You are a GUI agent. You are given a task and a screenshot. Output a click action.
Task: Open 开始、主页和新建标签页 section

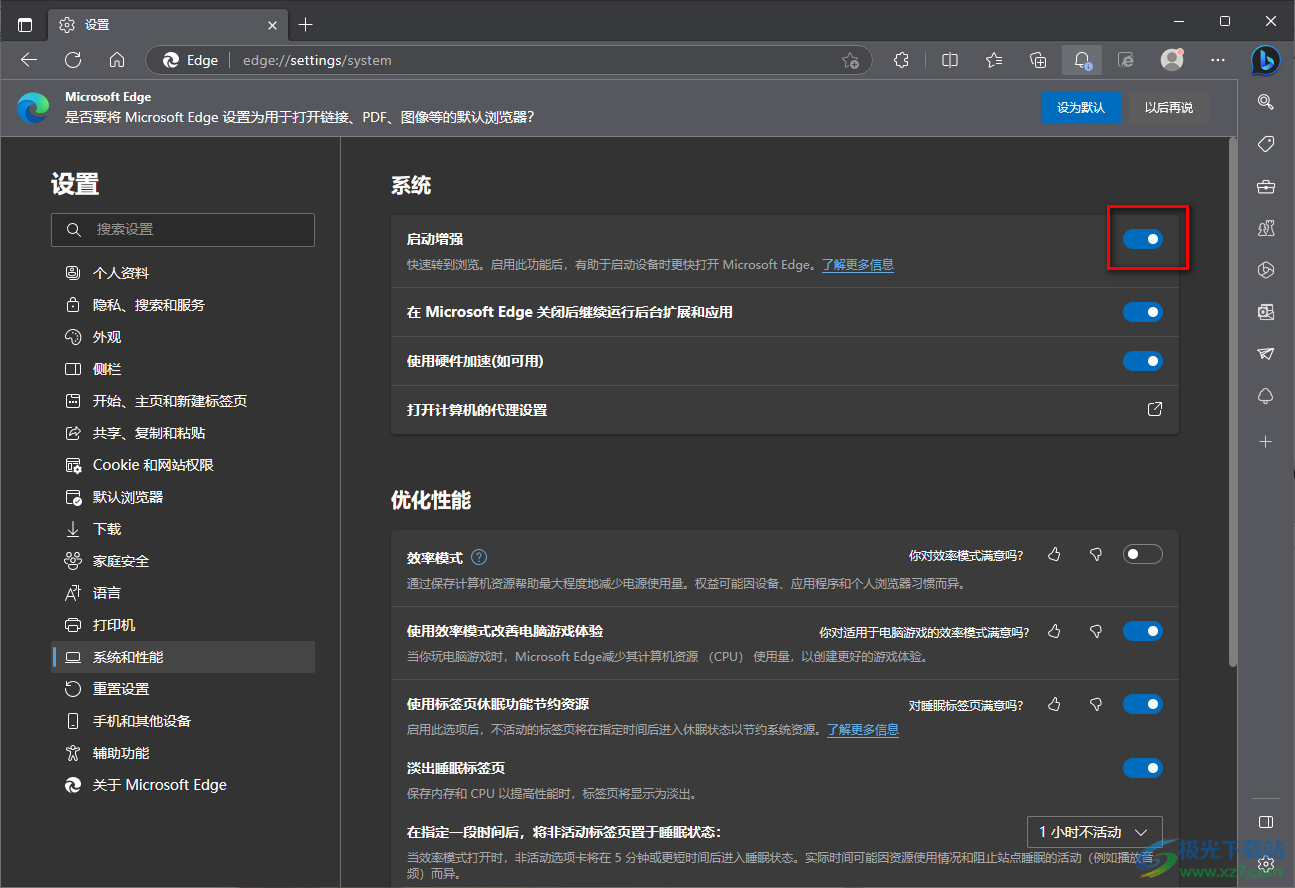(x=183, y=401)
